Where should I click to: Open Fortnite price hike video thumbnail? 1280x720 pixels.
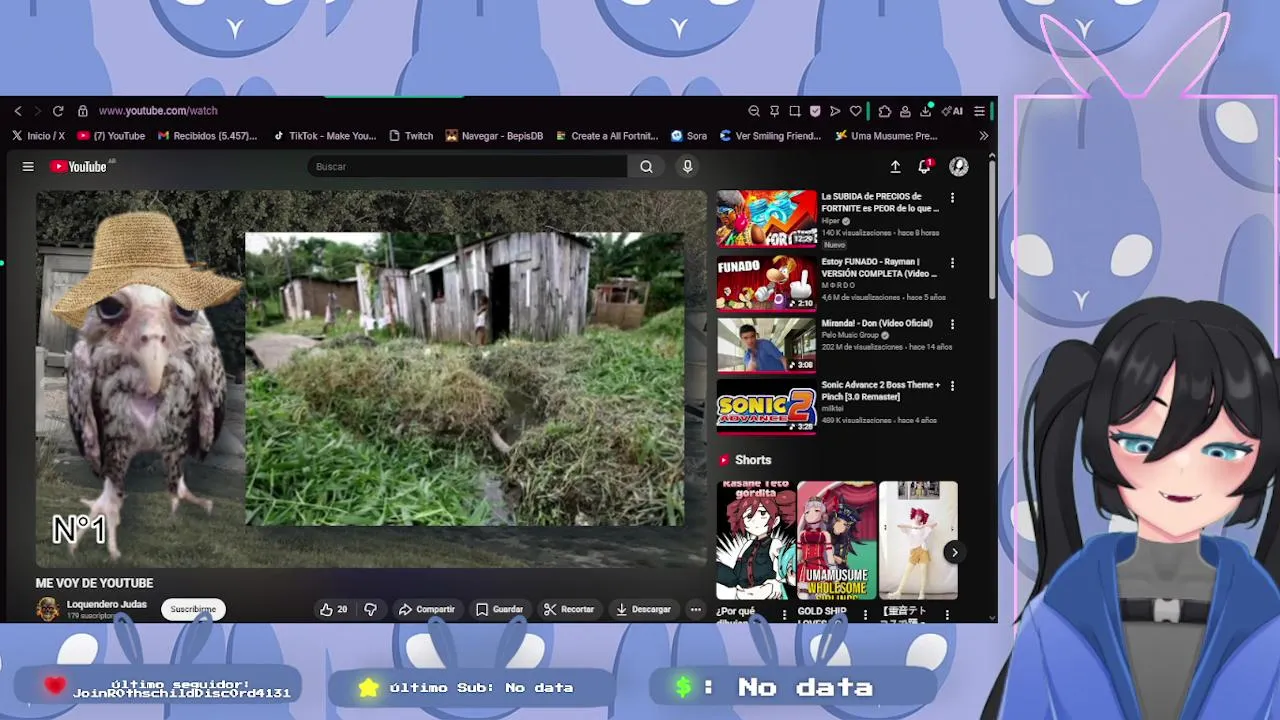(x=766, y=219)
